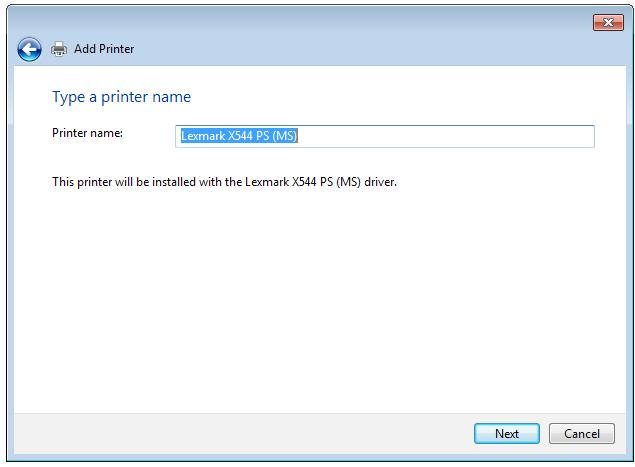Close the Add Printer dialog
635x467 pixels.
608,23
